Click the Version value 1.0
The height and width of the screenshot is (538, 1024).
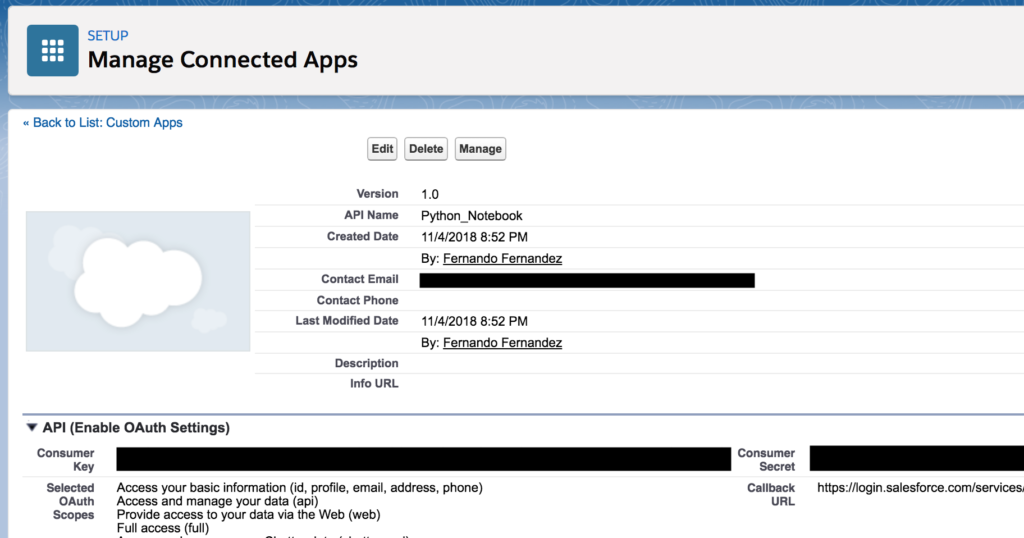click(431, 194)
